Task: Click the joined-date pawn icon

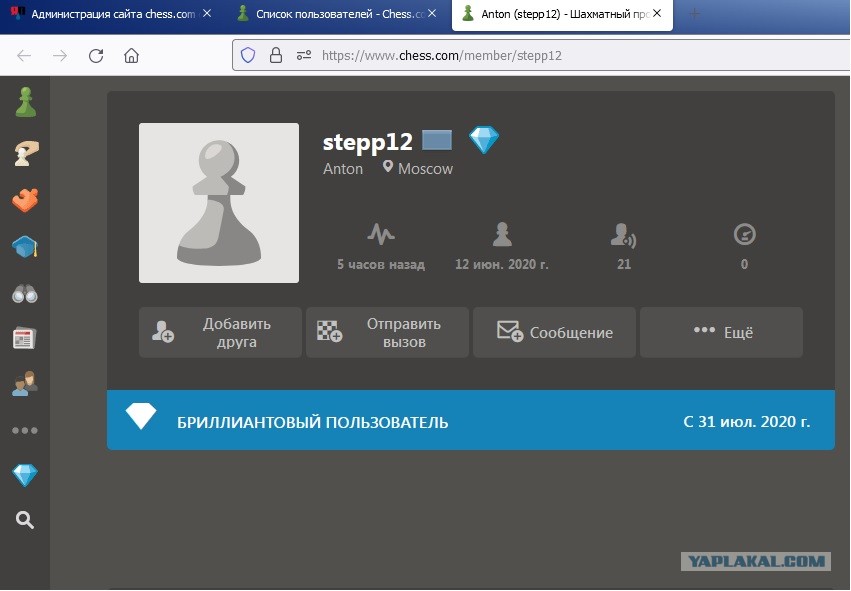Action: point(502,234)
